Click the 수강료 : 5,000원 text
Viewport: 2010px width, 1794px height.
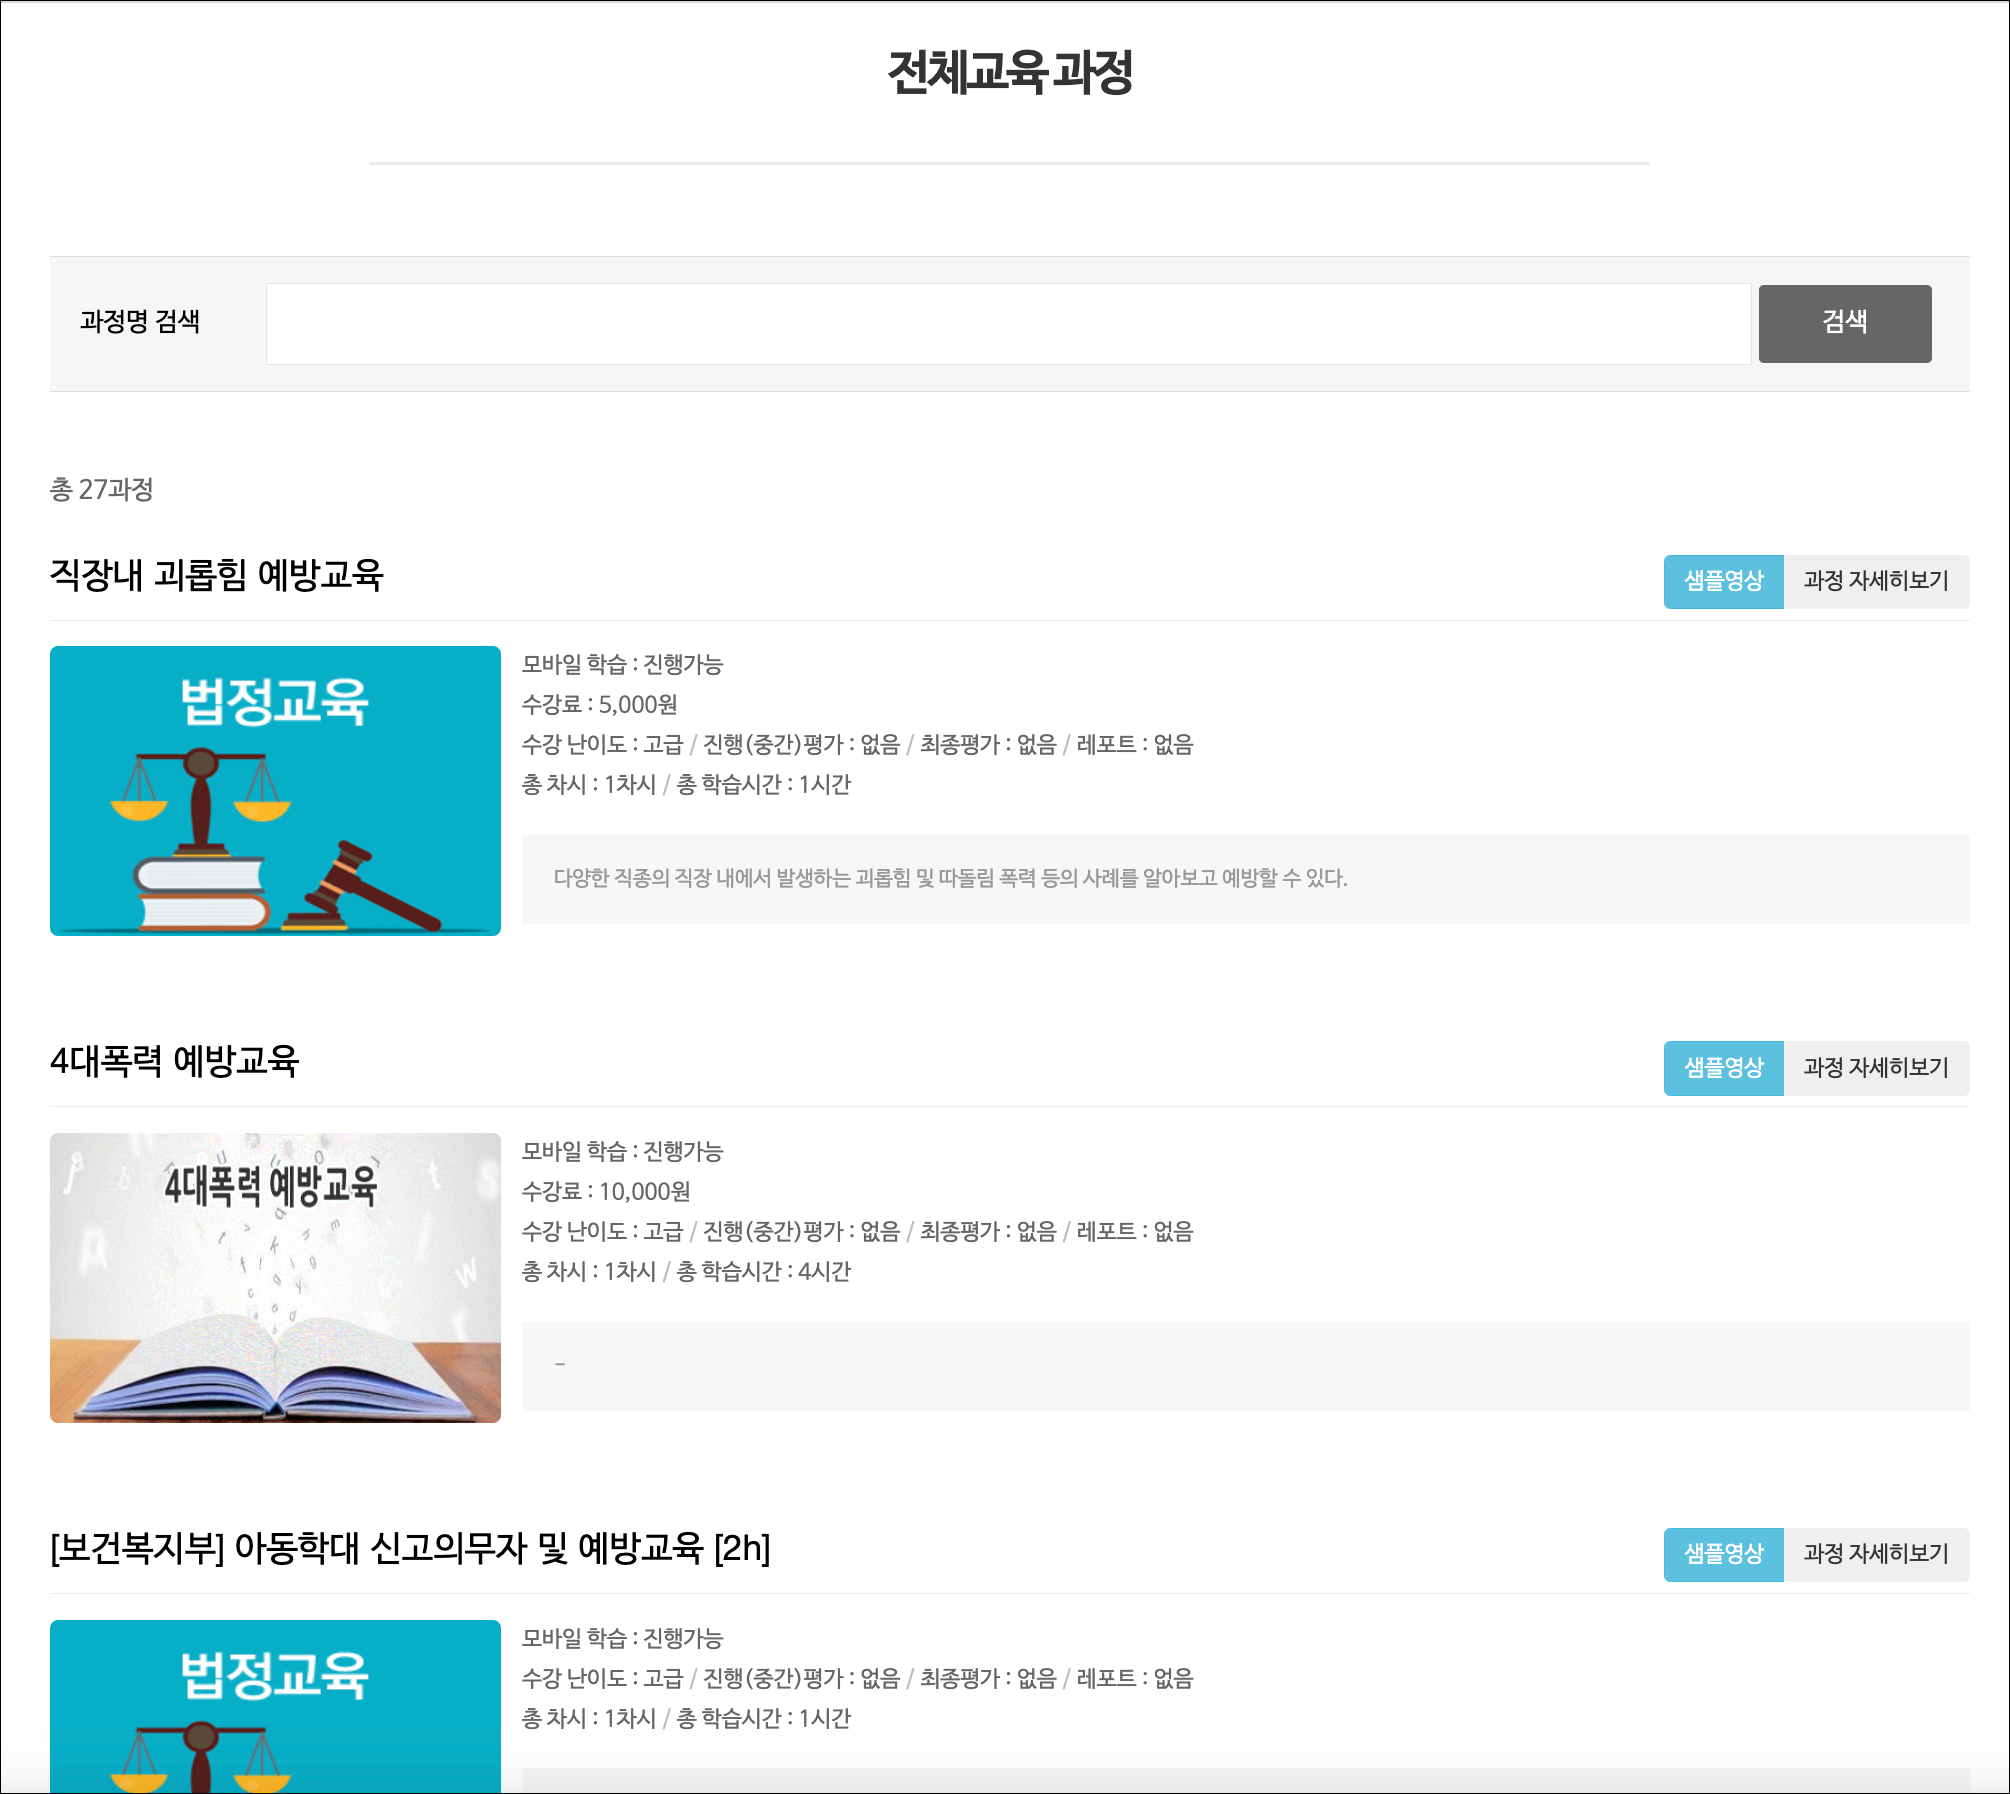point(600,704)
